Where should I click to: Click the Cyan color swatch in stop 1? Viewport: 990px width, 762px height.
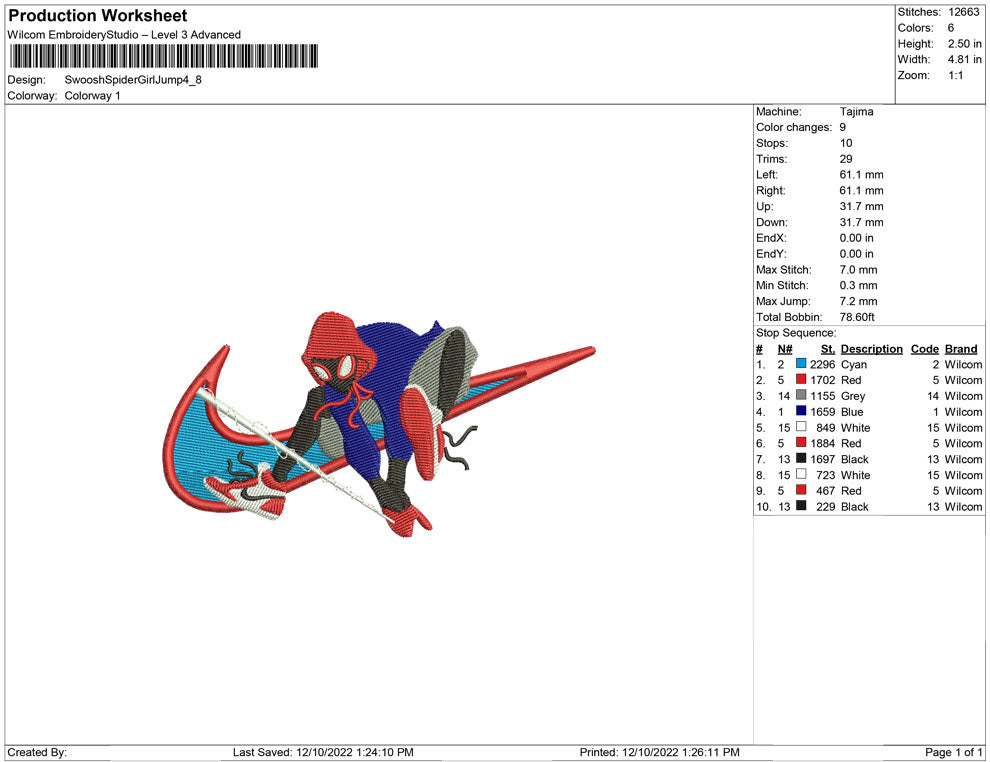tap(801, 364)
